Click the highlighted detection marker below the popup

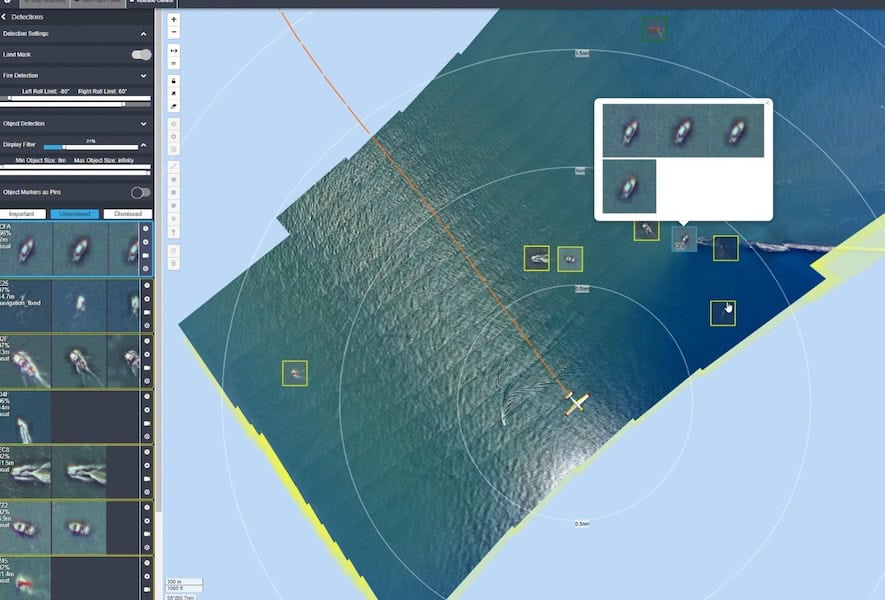tap(684, 239)
